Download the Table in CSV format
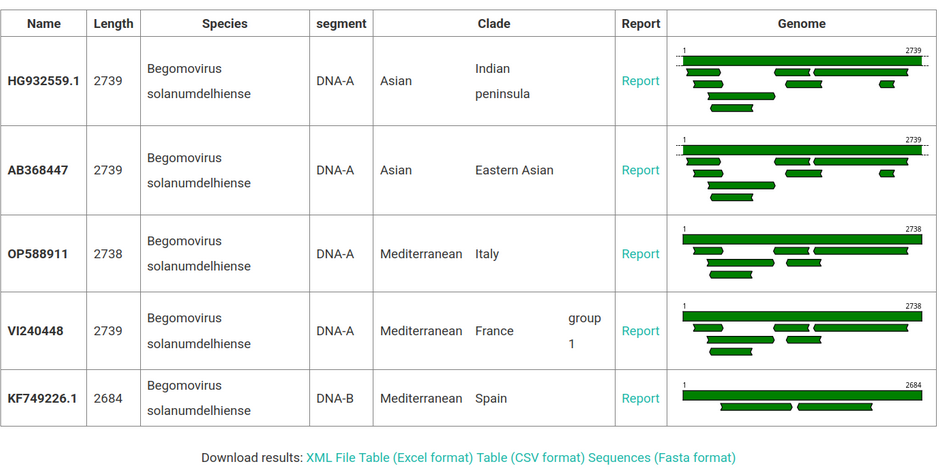946x473 pixels. (530, 458)
